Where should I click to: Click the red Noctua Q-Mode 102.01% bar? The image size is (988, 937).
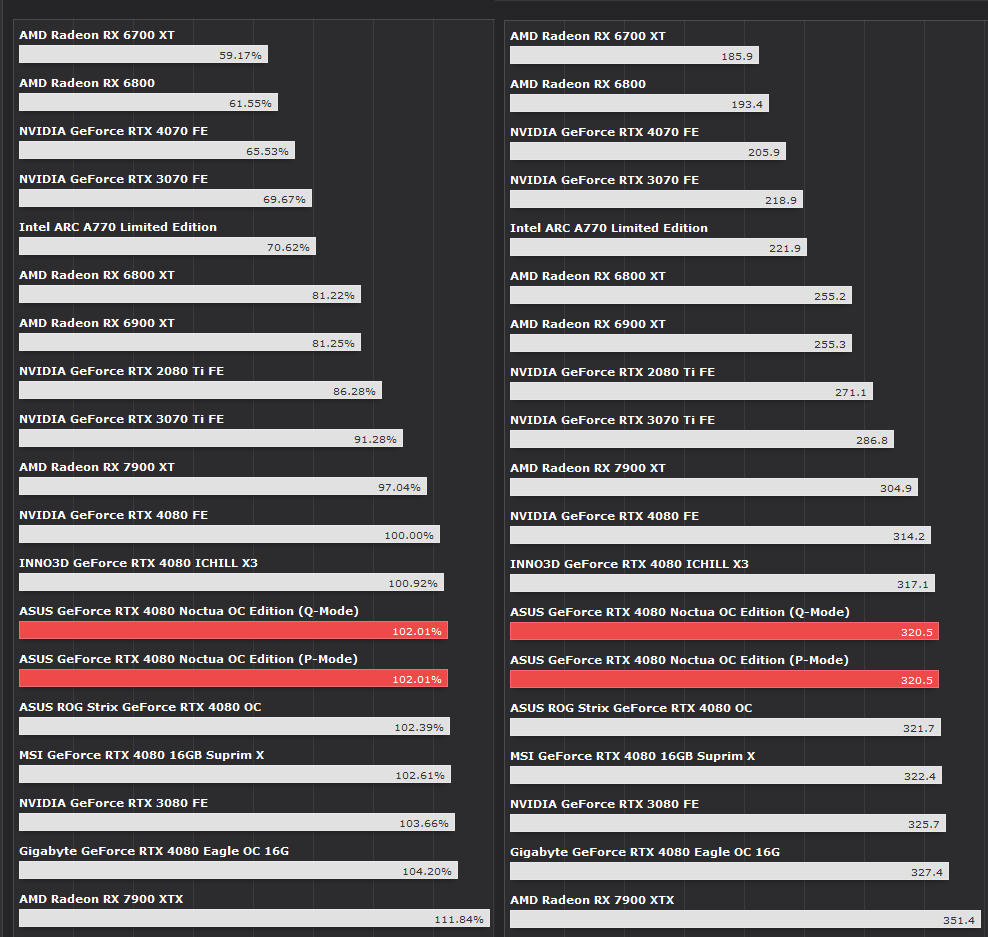[x=233, y=630]
